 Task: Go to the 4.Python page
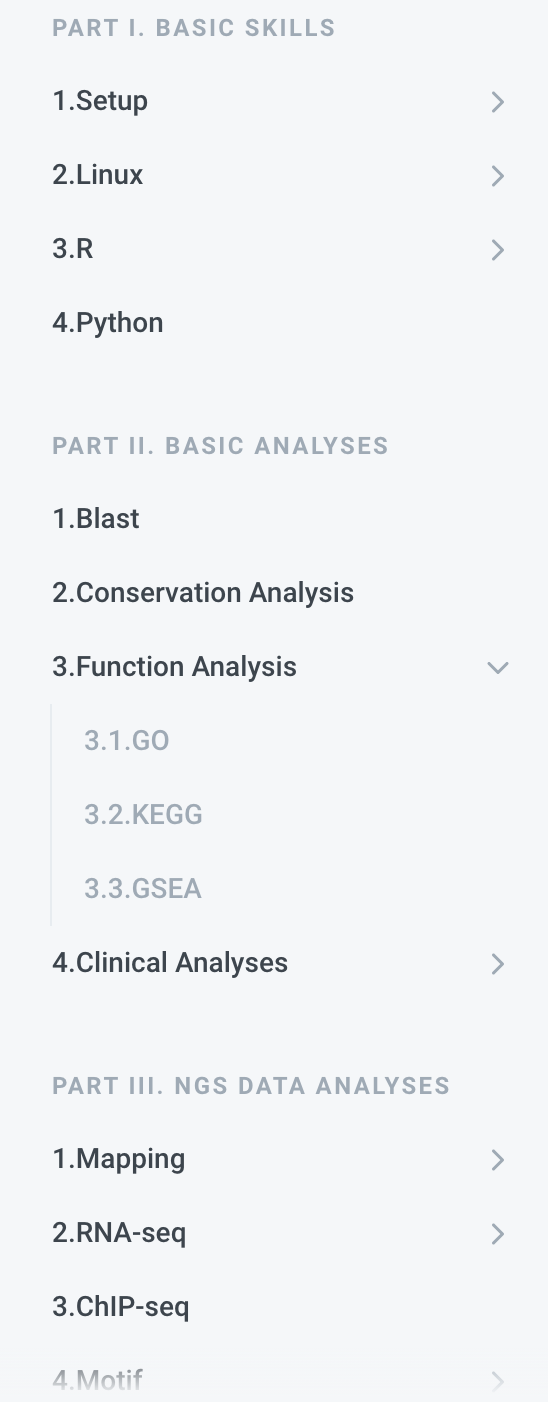[108, 323]
